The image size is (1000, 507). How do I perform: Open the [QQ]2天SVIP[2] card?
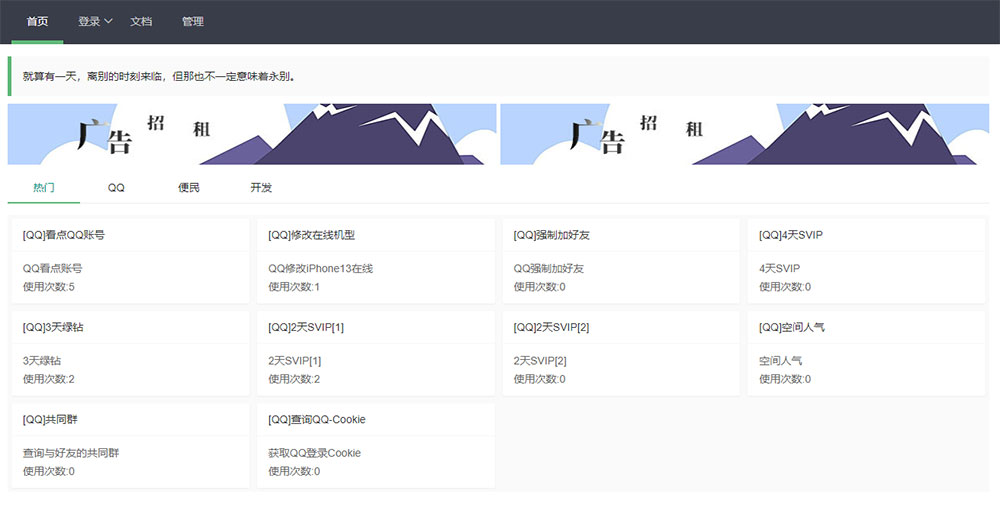tap(620, 352)
